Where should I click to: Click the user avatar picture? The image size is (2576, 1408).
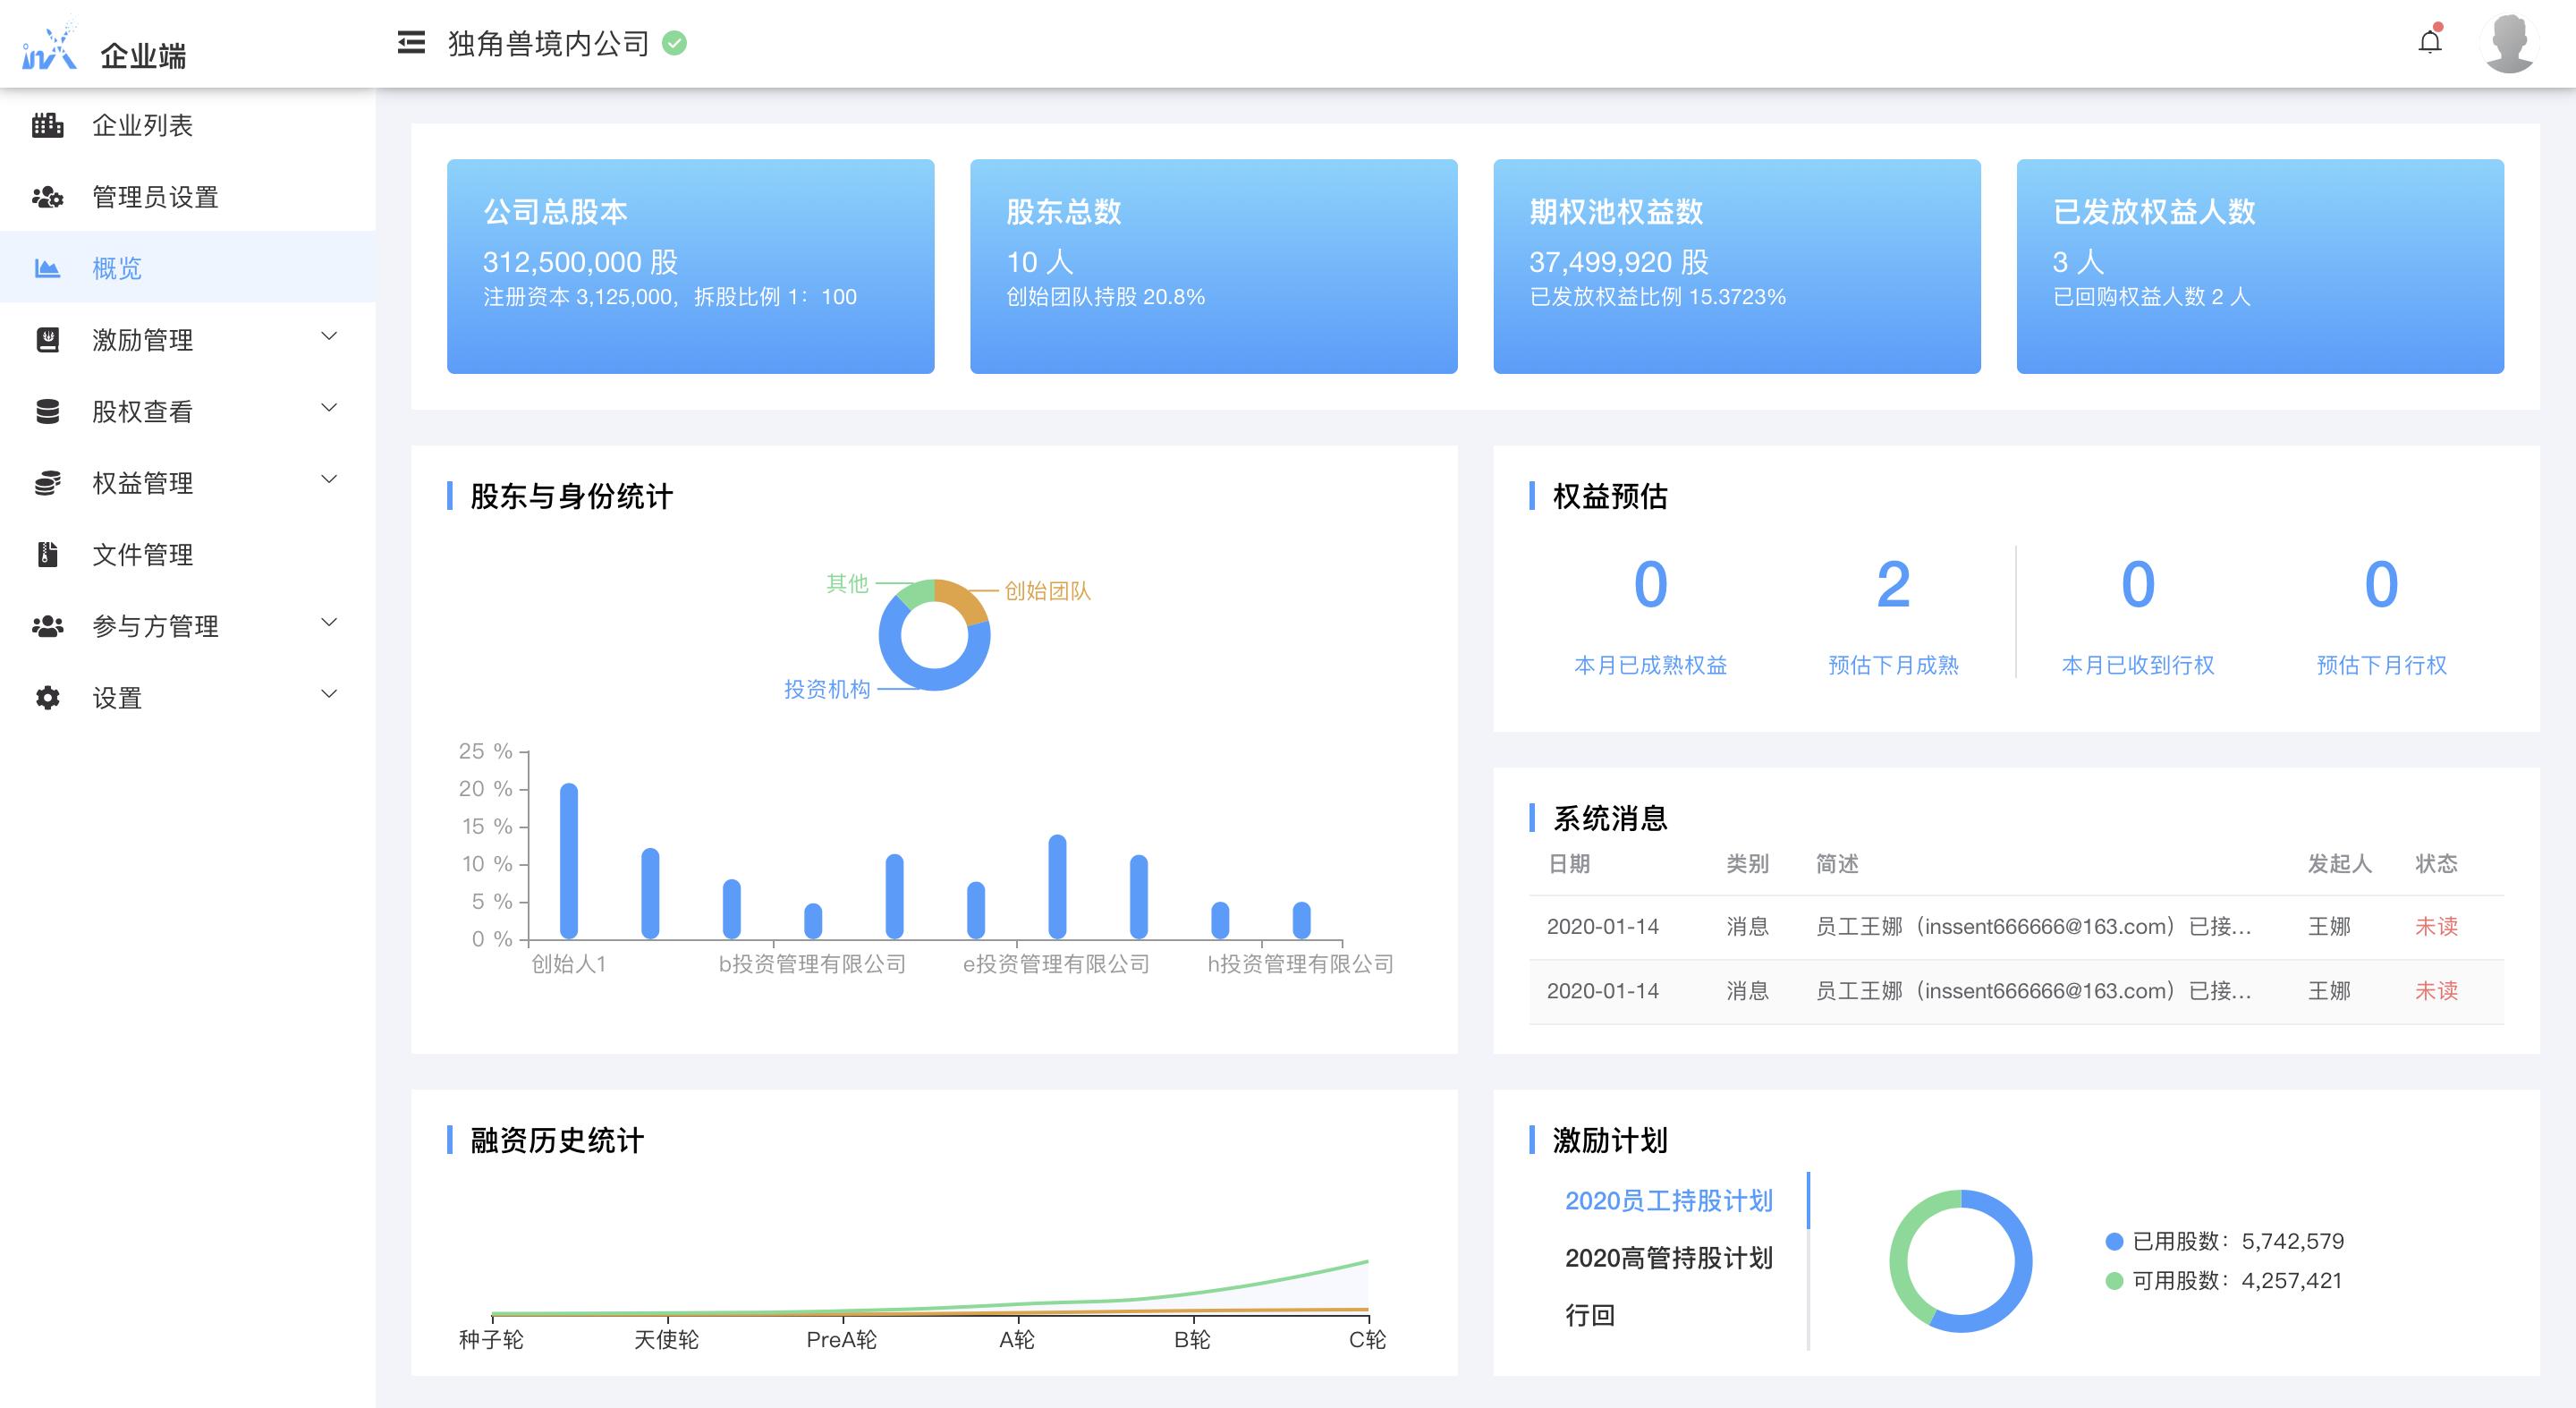tap(2509, 43)
